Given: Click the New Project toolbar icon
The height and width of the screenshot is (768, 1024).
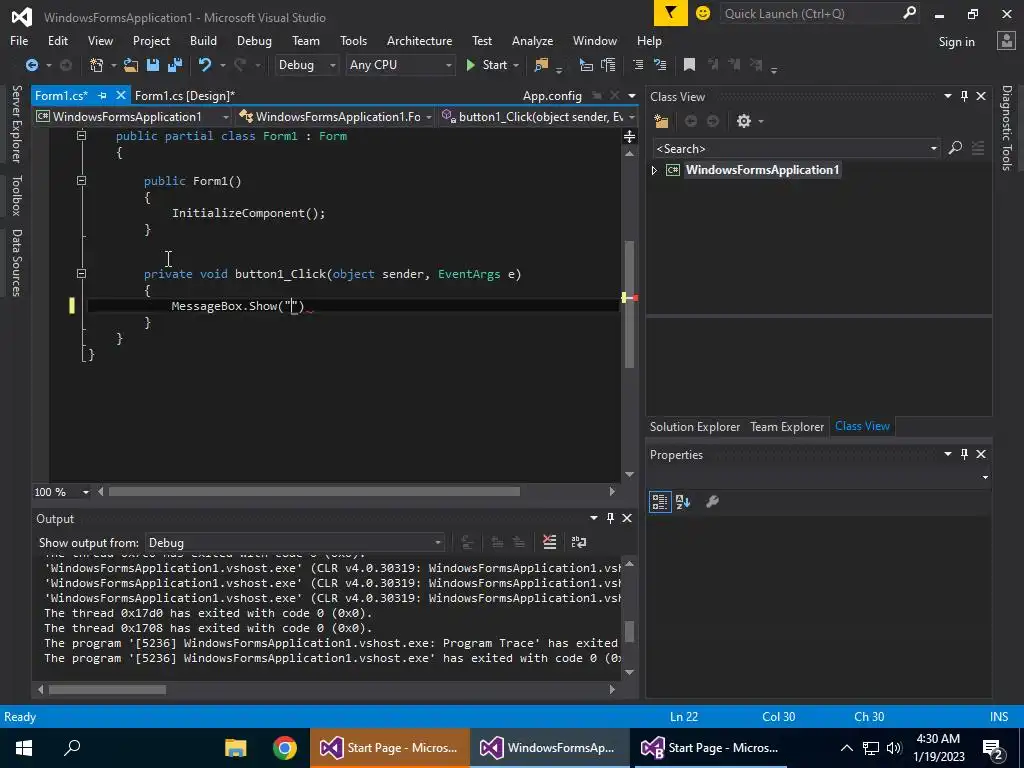Looking at the screenshot, I should click(x=97, y=65).
